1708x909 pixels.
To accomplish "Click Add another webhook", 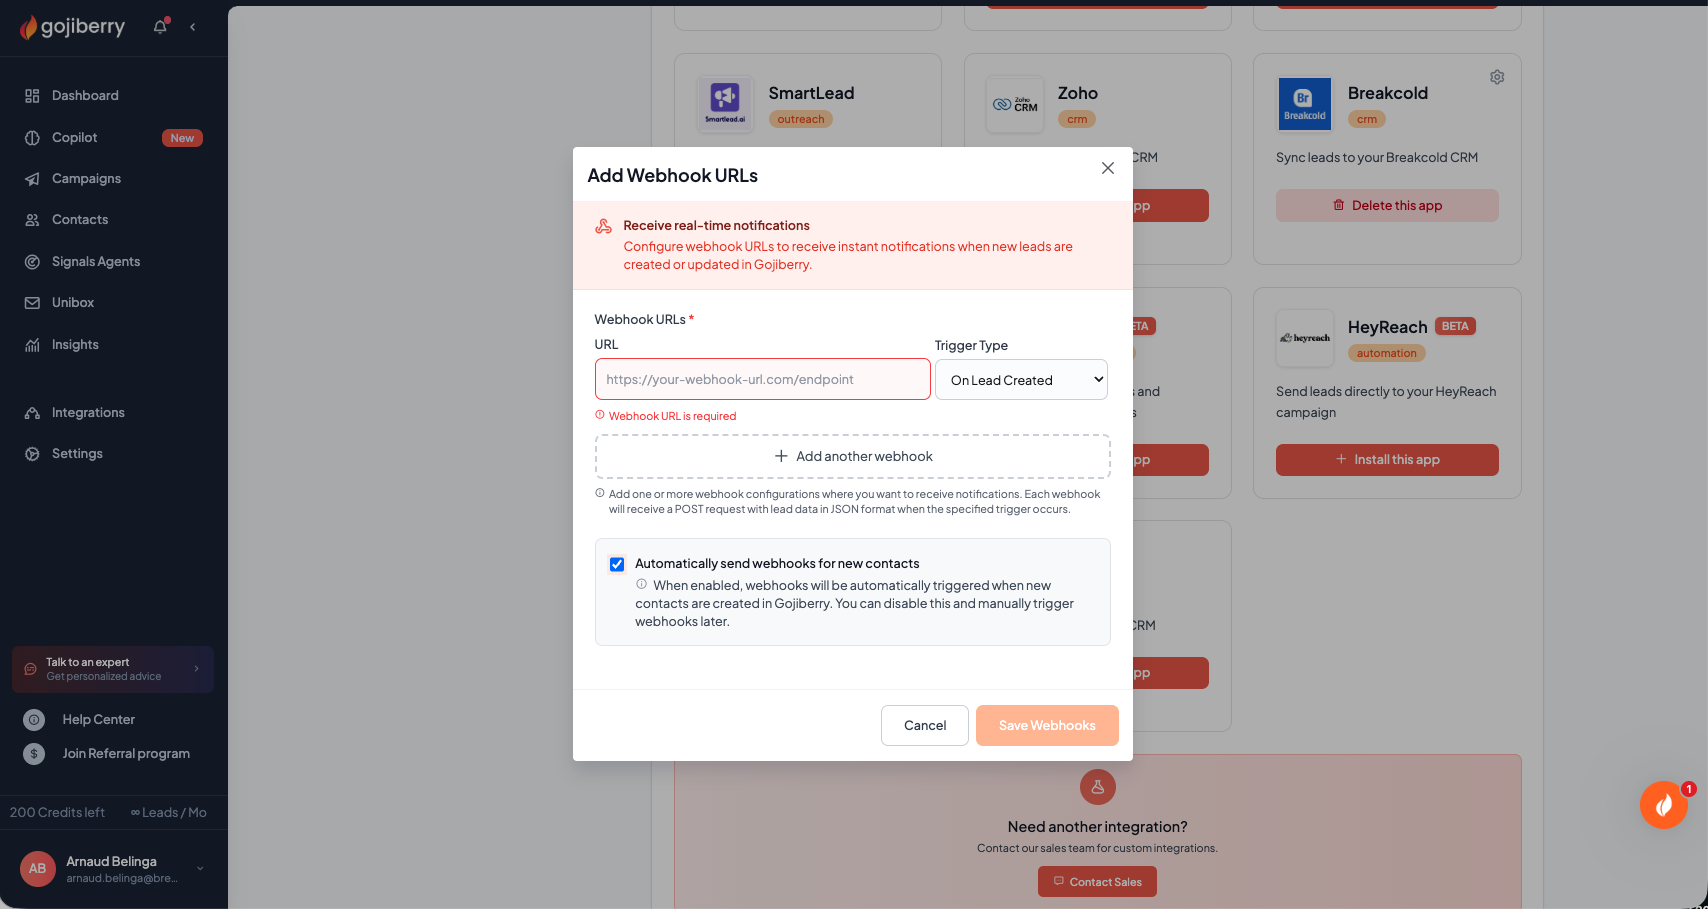I will (853, 457).
